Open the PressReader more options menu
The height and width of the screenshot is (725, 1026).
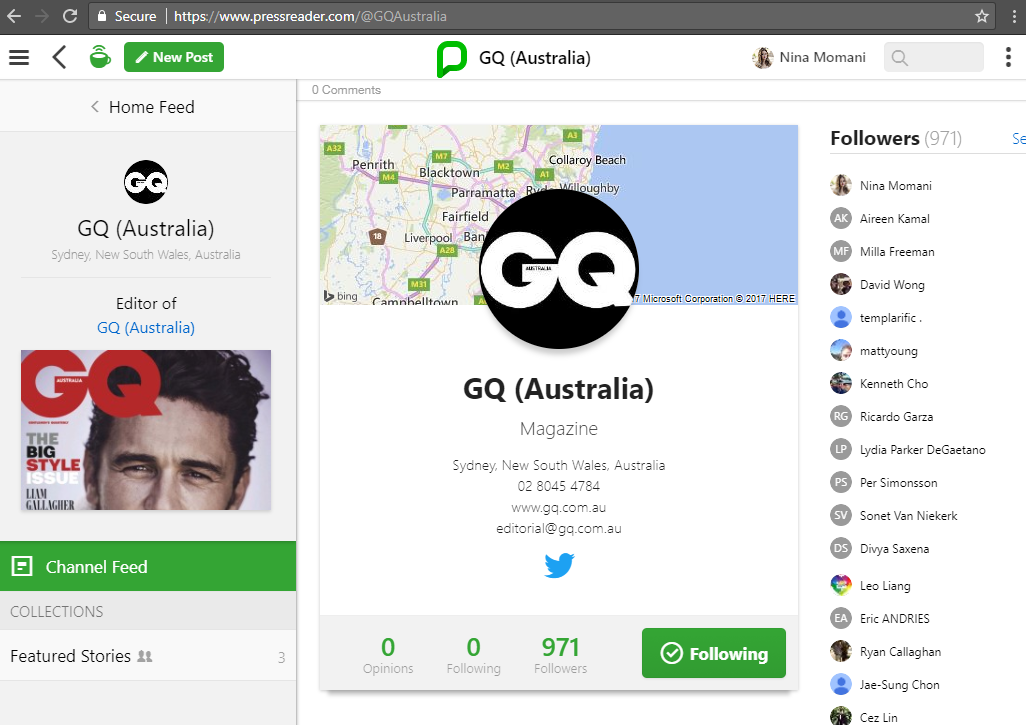1008,58
